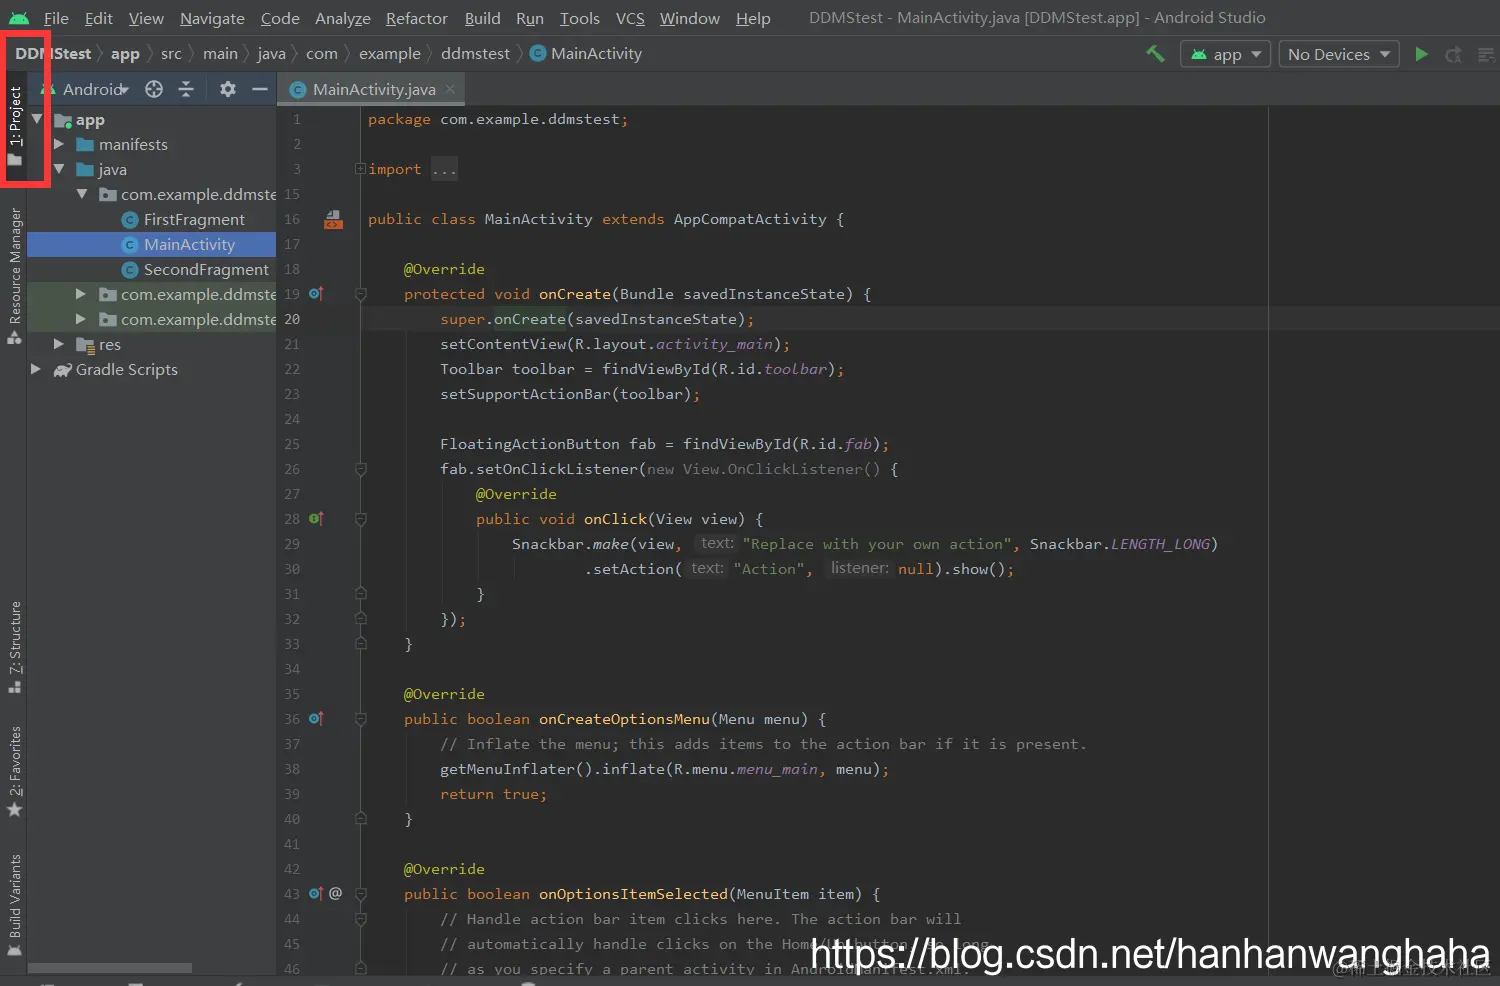This screenshot has width=1500, height=986.
Task: Click onCreate method name on line 19
Action: [574, 294]
